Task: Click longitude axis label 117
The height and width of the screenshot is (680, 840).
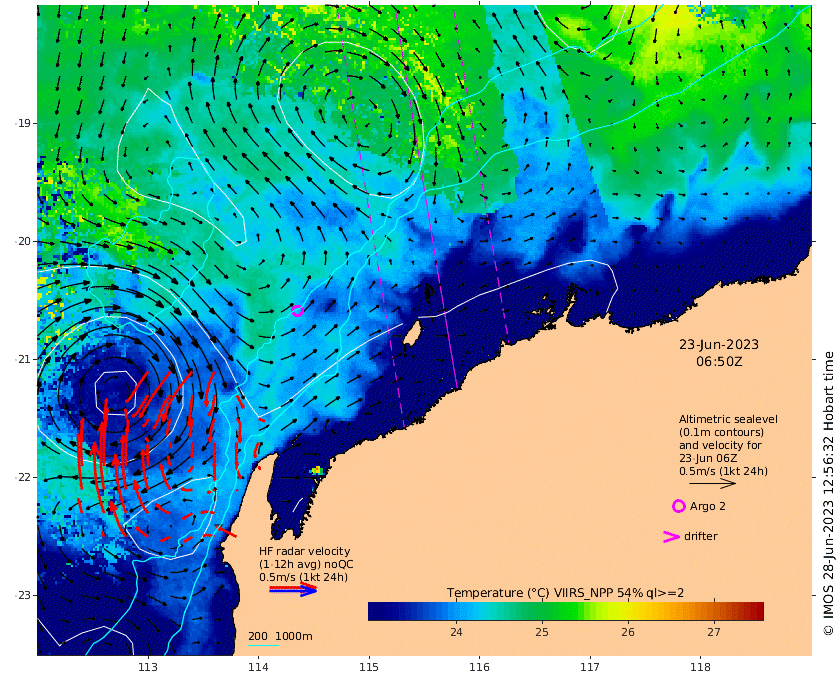Action: 590,667
